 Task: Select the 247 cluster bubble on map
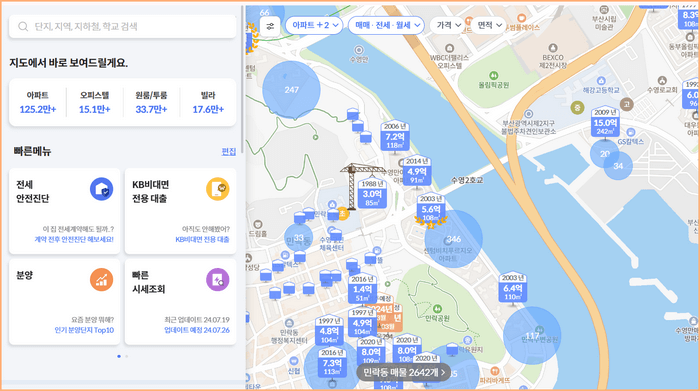(x=291, y=90)
